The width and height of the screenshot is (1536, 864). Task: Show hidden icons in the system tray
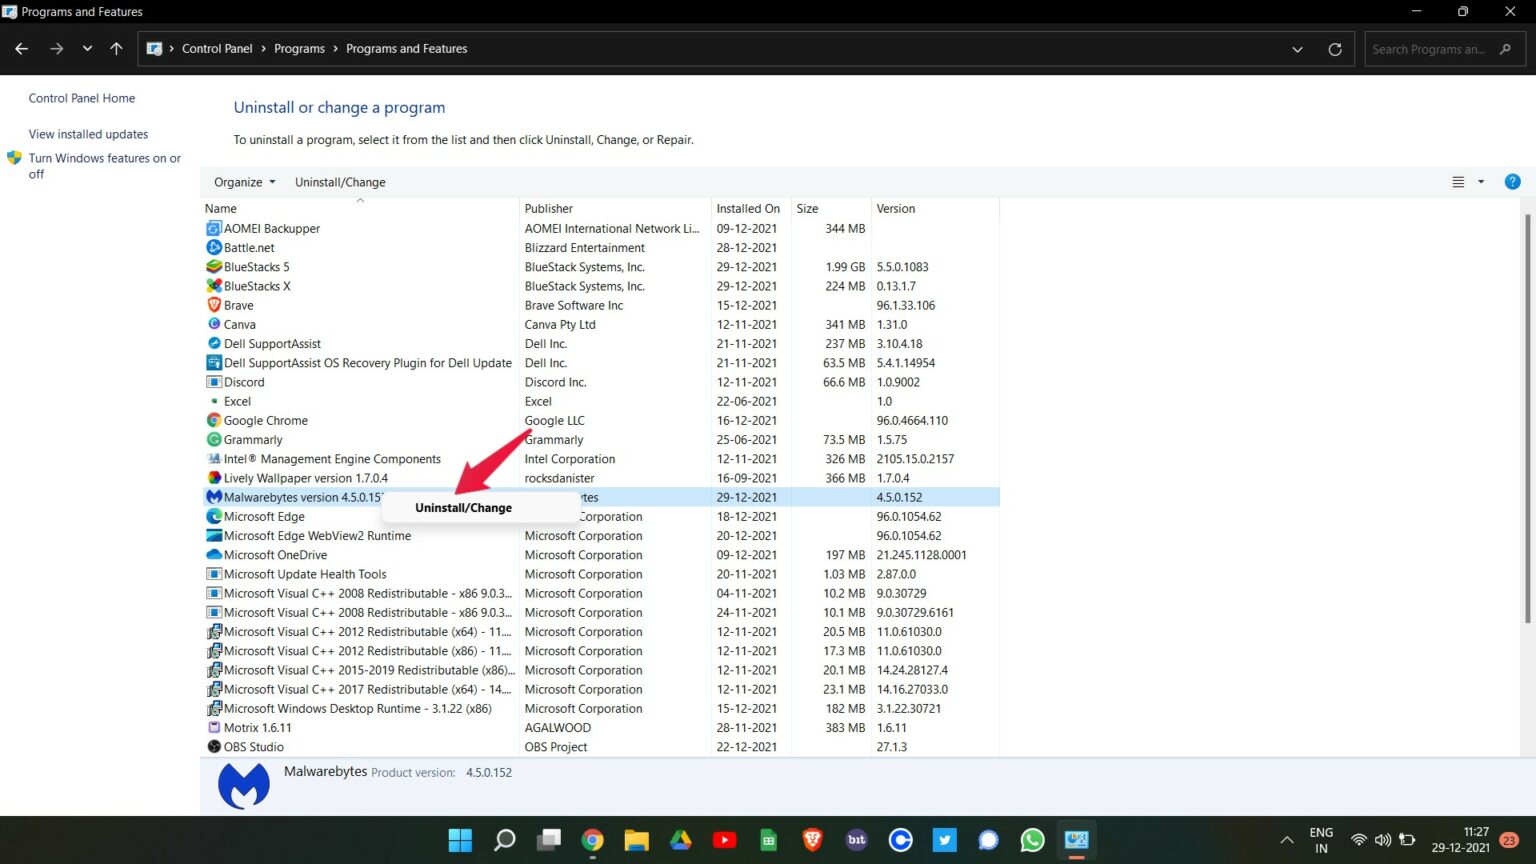[x=1287, y=840]
